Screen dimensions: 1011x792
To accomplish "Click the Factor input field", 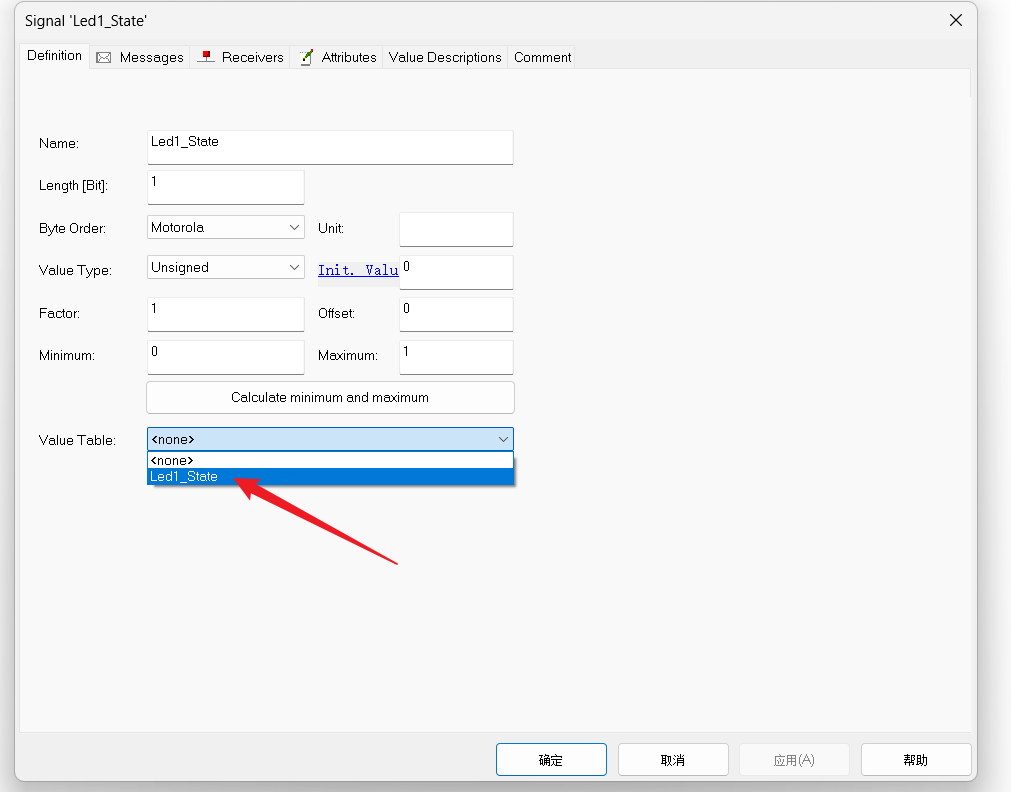I will point(226,314).
